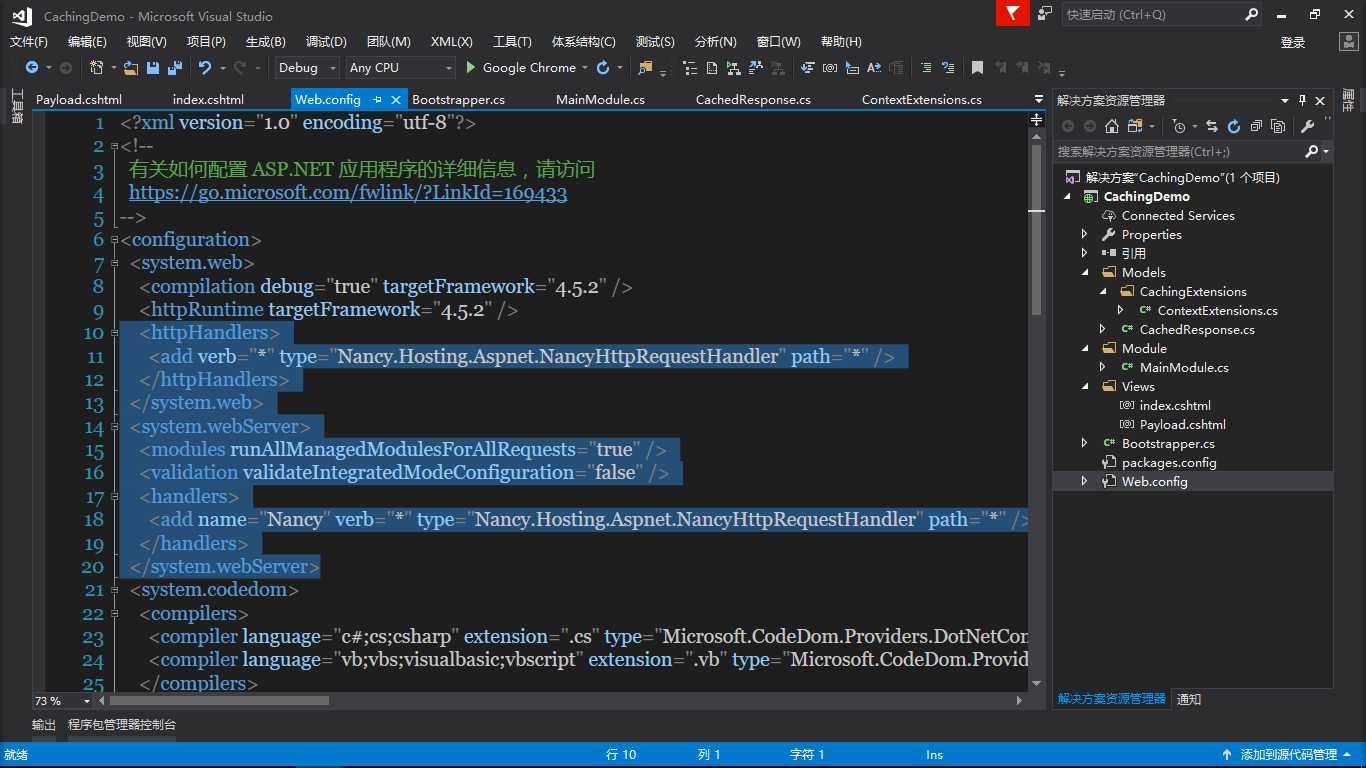This screenshot has width=1366, height=768.
Task: Click the feedback flag notification icon
Action: coord(1012,13)
